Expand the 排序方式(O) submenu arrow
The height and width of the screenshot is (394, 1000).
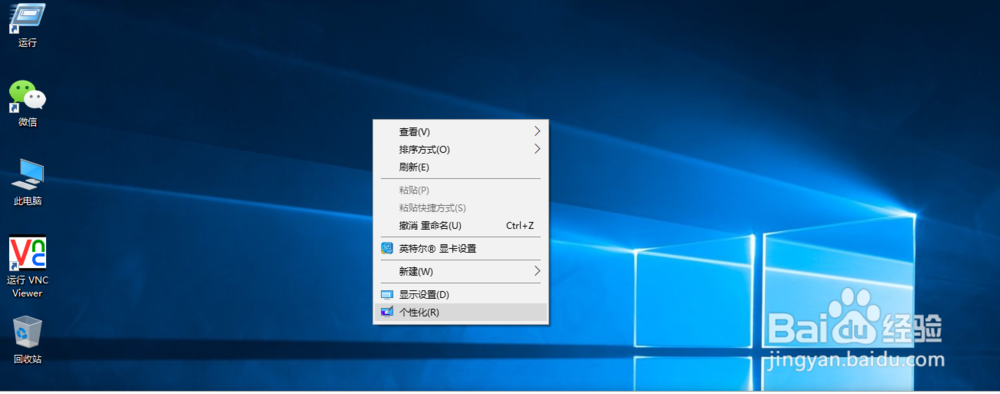pyautogui.click(x=537, y=149)
